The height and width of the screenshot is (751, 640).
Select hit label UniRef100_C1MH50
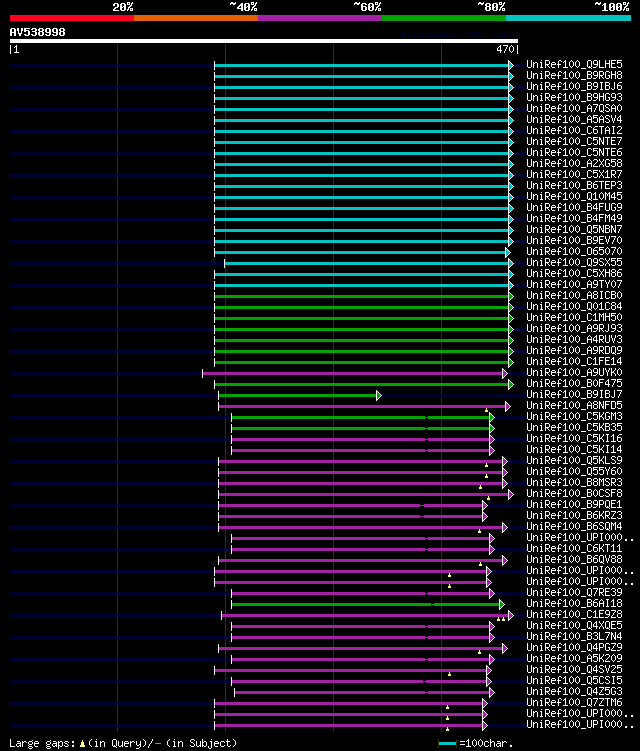[574, 318]
